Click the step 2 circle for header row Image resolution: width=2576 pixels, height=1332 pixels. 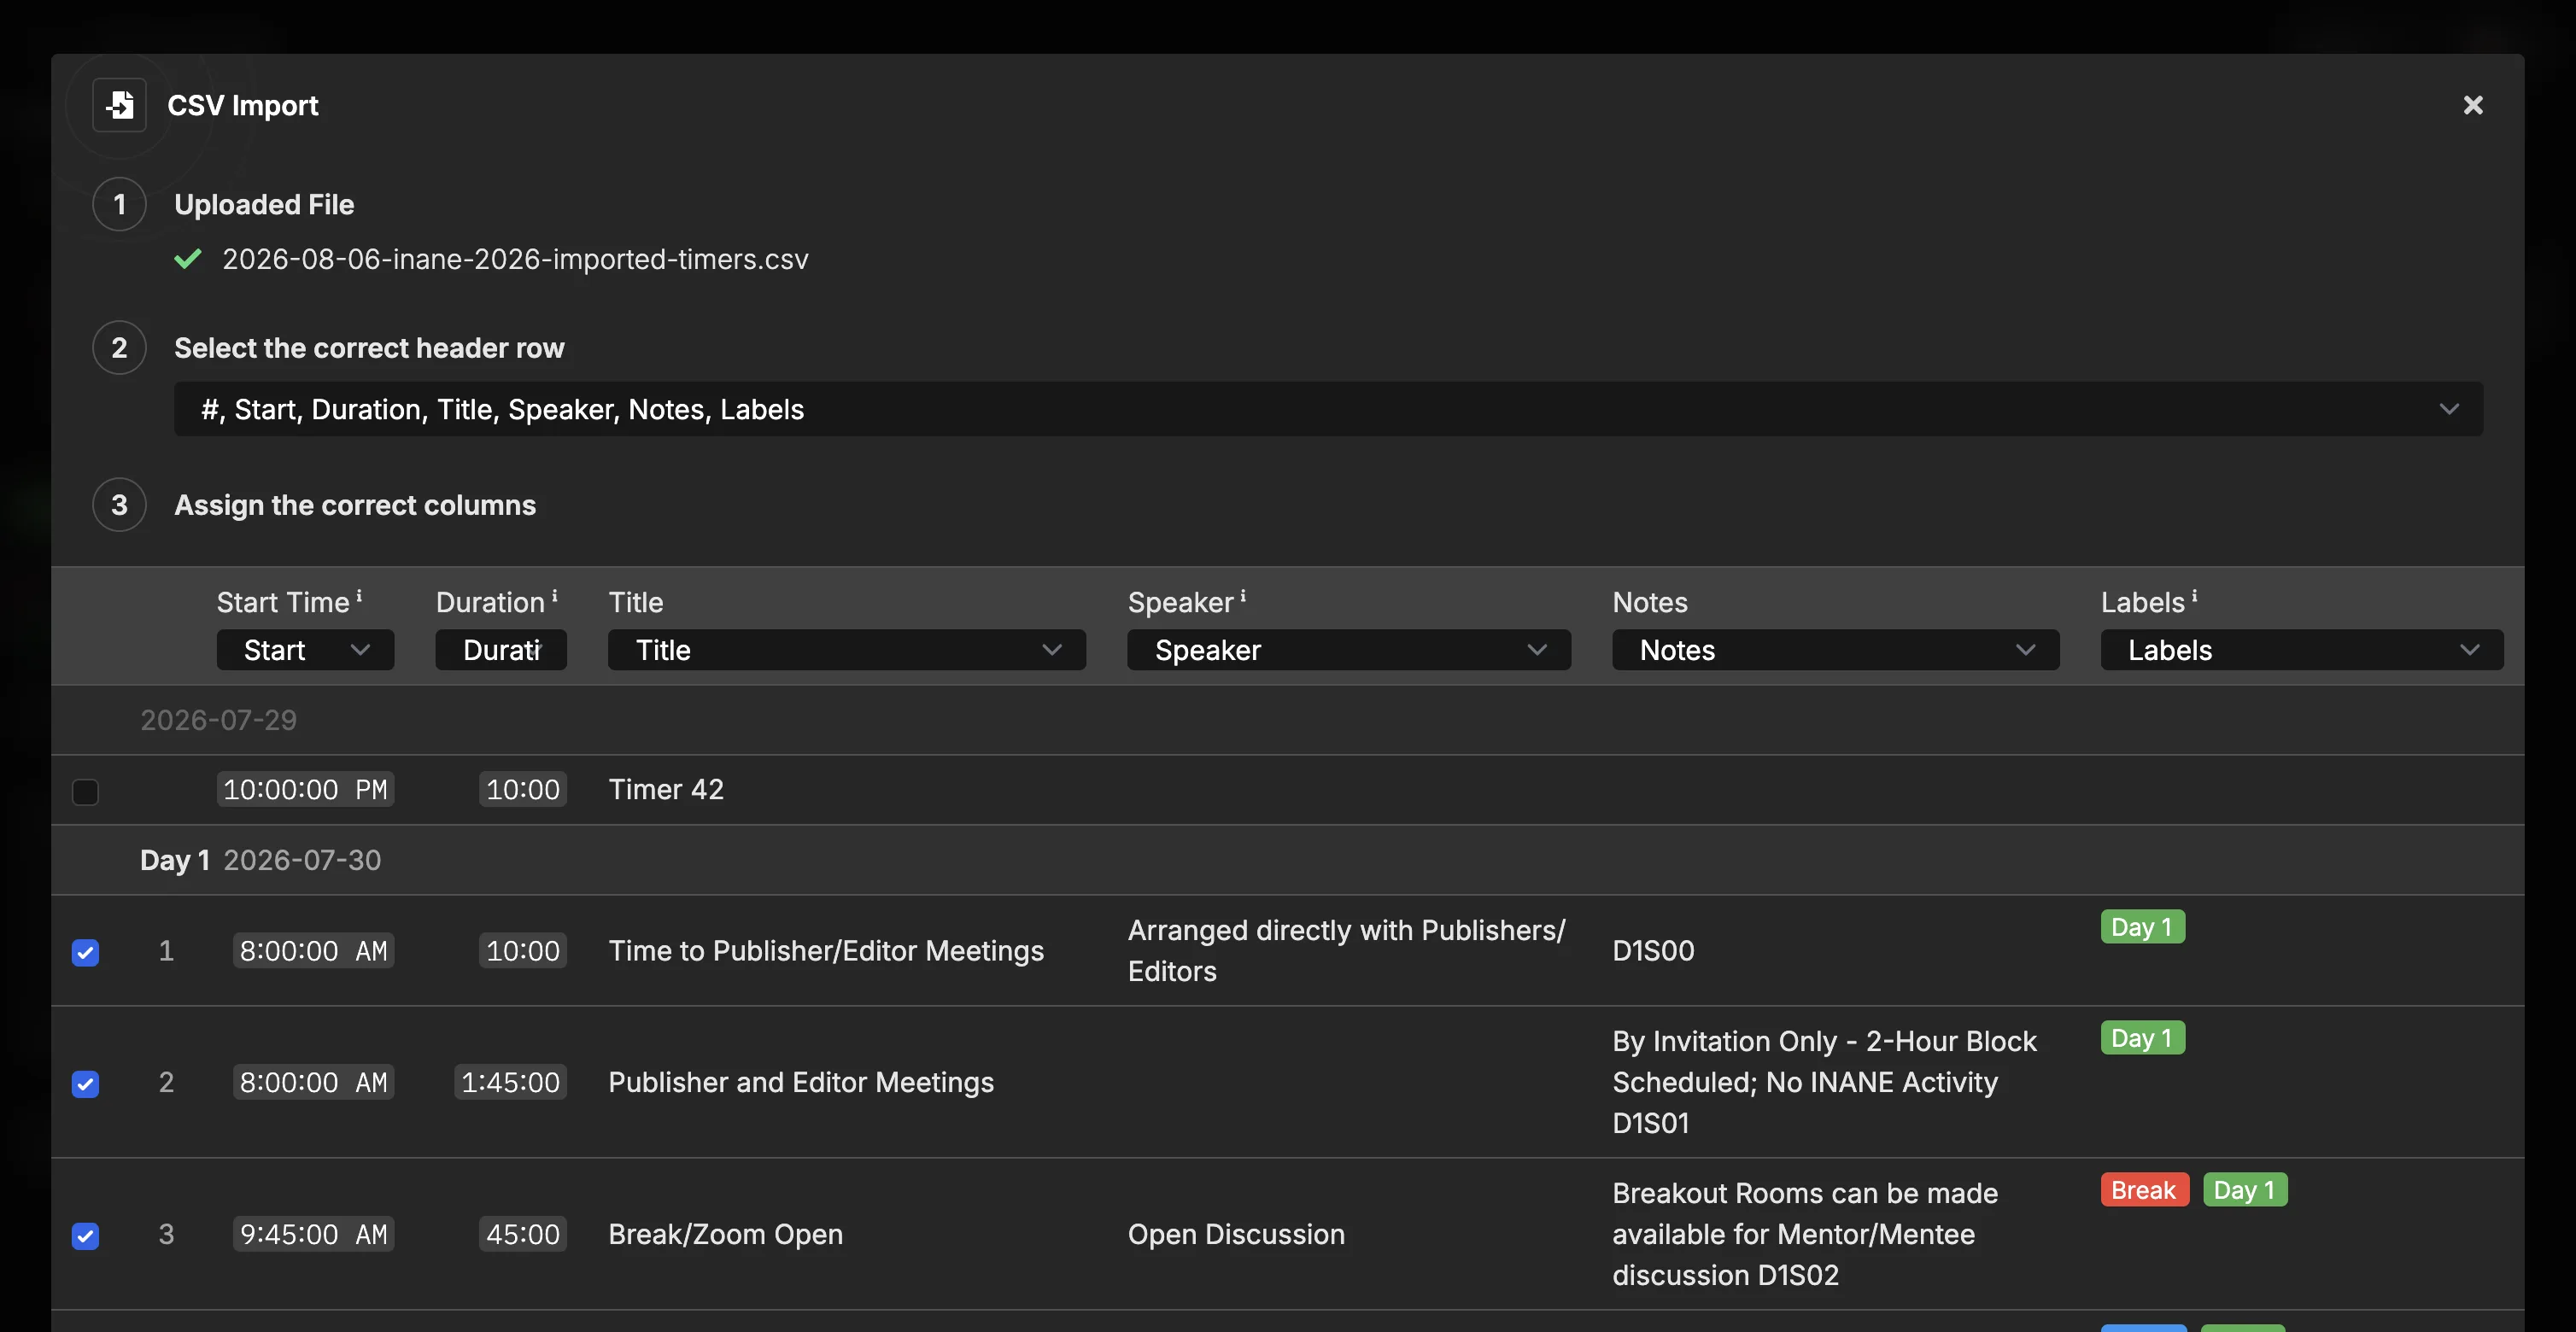pos(120,348)
